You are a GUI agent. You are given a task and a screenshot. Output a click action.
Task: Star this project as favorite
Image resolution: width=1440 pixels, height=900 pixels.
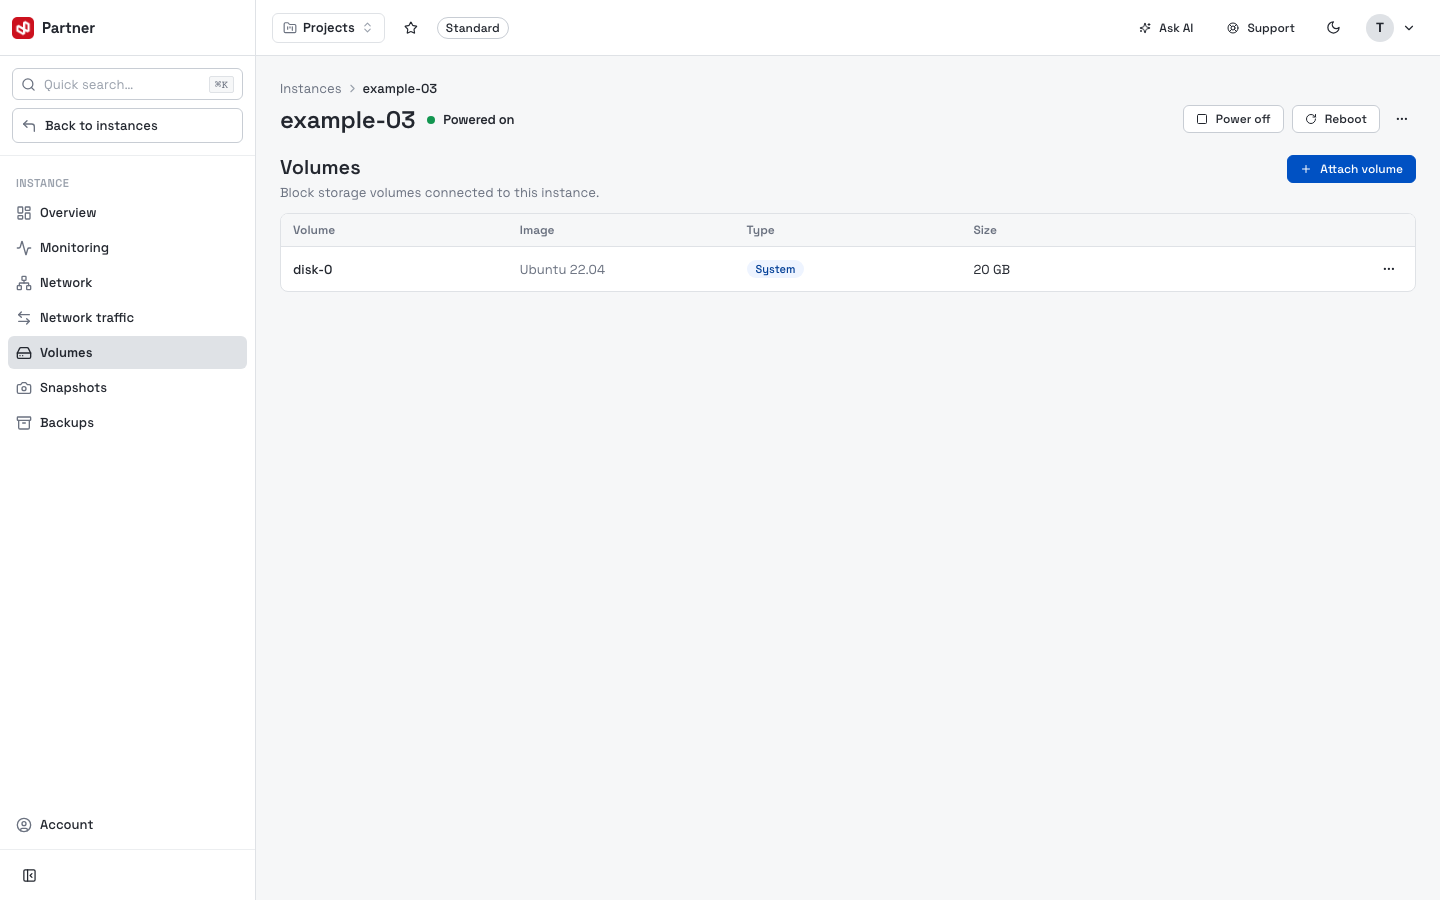click(411, 28)
